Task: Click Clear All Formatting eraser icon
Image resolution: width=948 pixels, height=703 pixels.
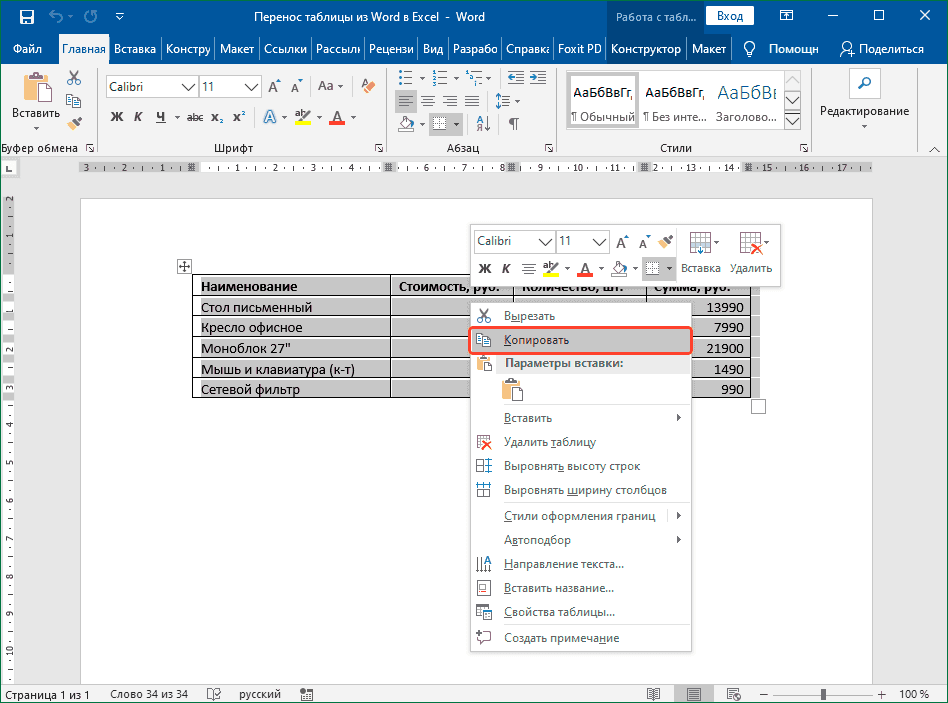Action: (368, 87)
